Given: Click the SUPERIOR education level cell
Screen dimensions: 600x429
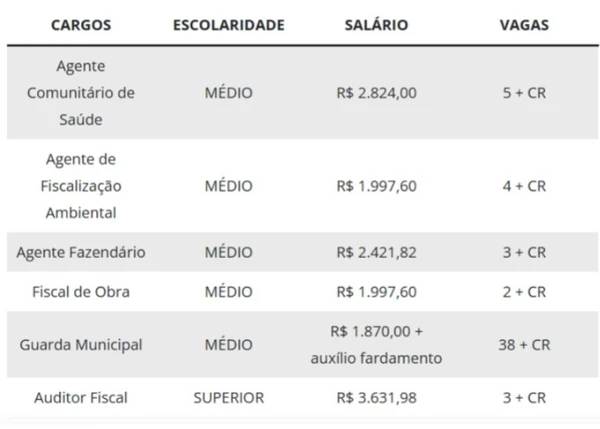Looking at the screenshot, I should [228, 397].
